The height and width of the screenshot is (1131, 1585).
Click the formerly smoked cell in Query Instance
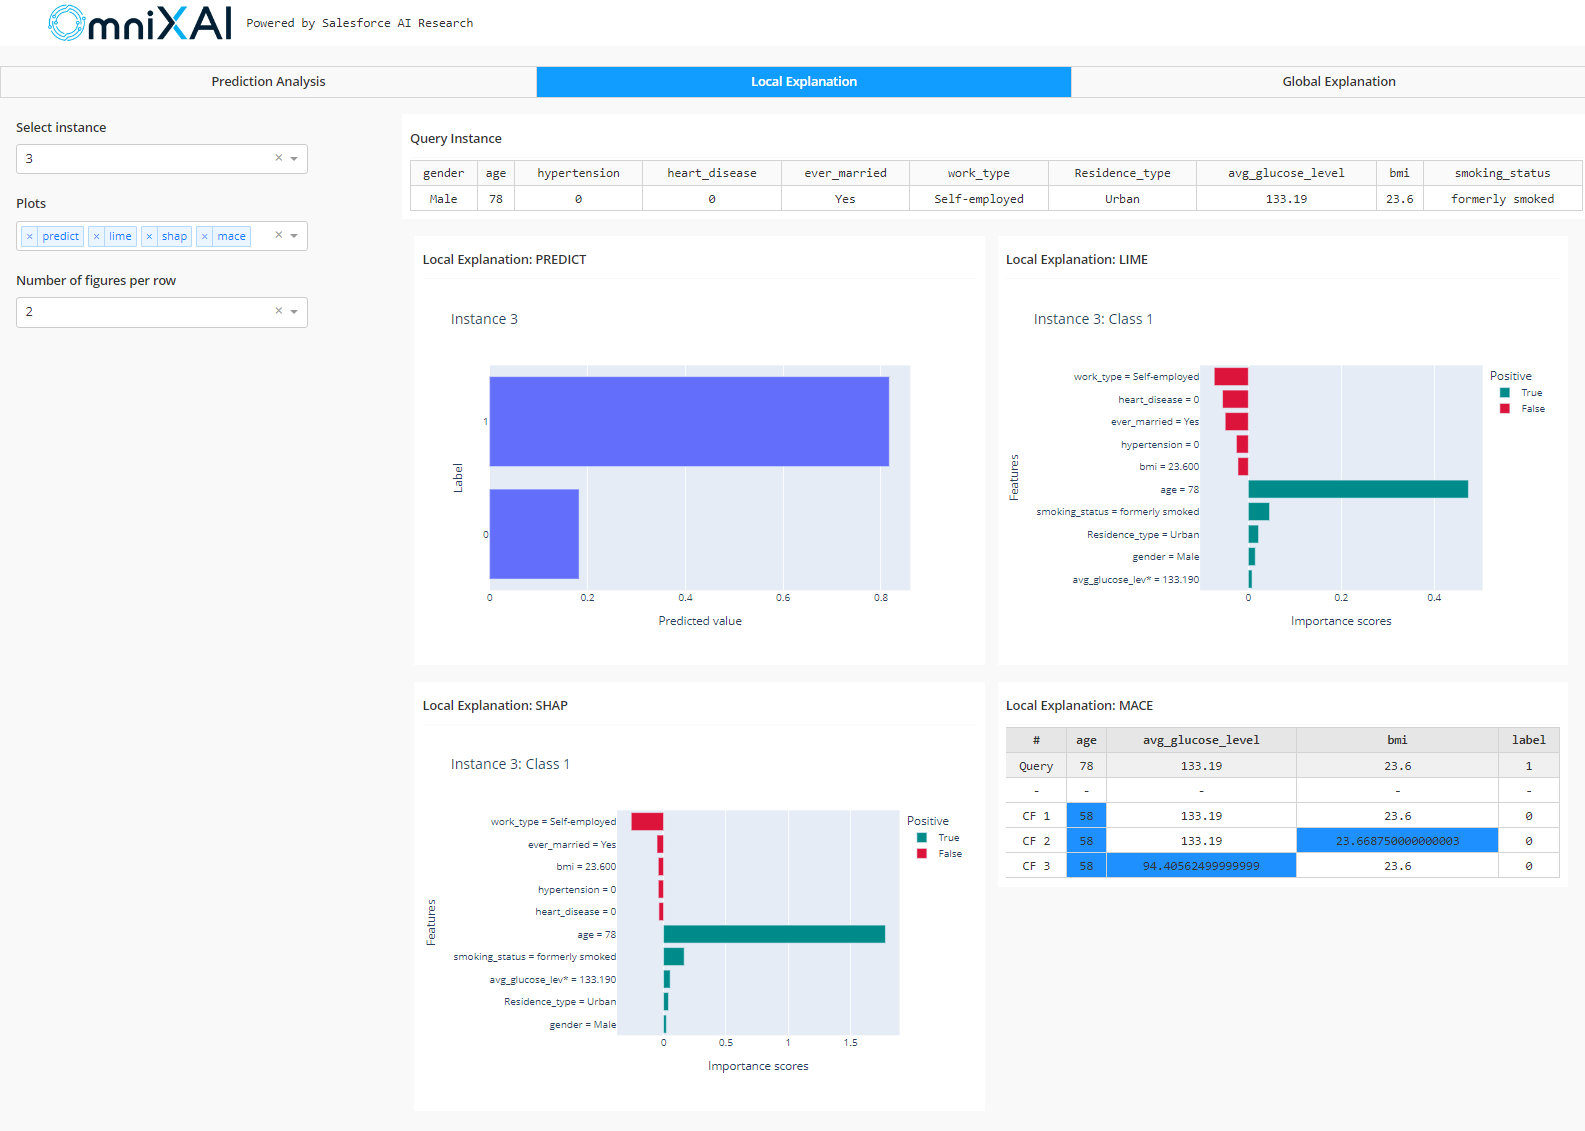coord(1502,199)
